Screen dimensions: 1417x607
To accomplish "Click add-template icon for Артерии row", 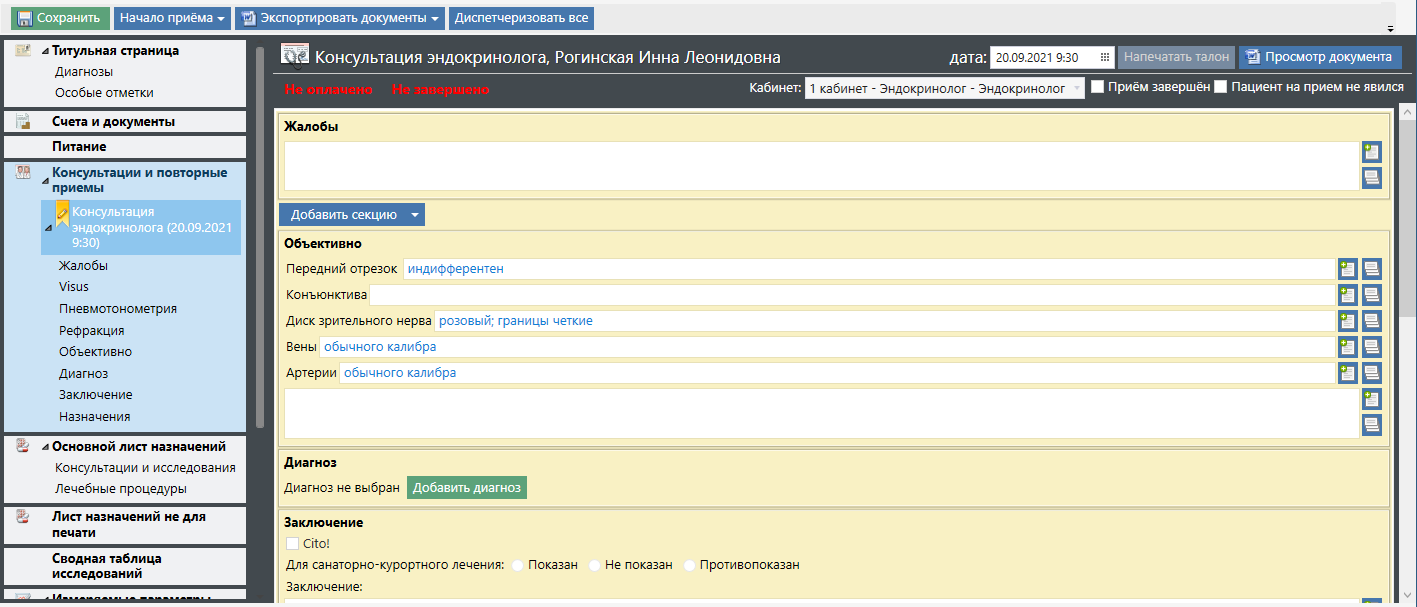I will (1348, 373).
